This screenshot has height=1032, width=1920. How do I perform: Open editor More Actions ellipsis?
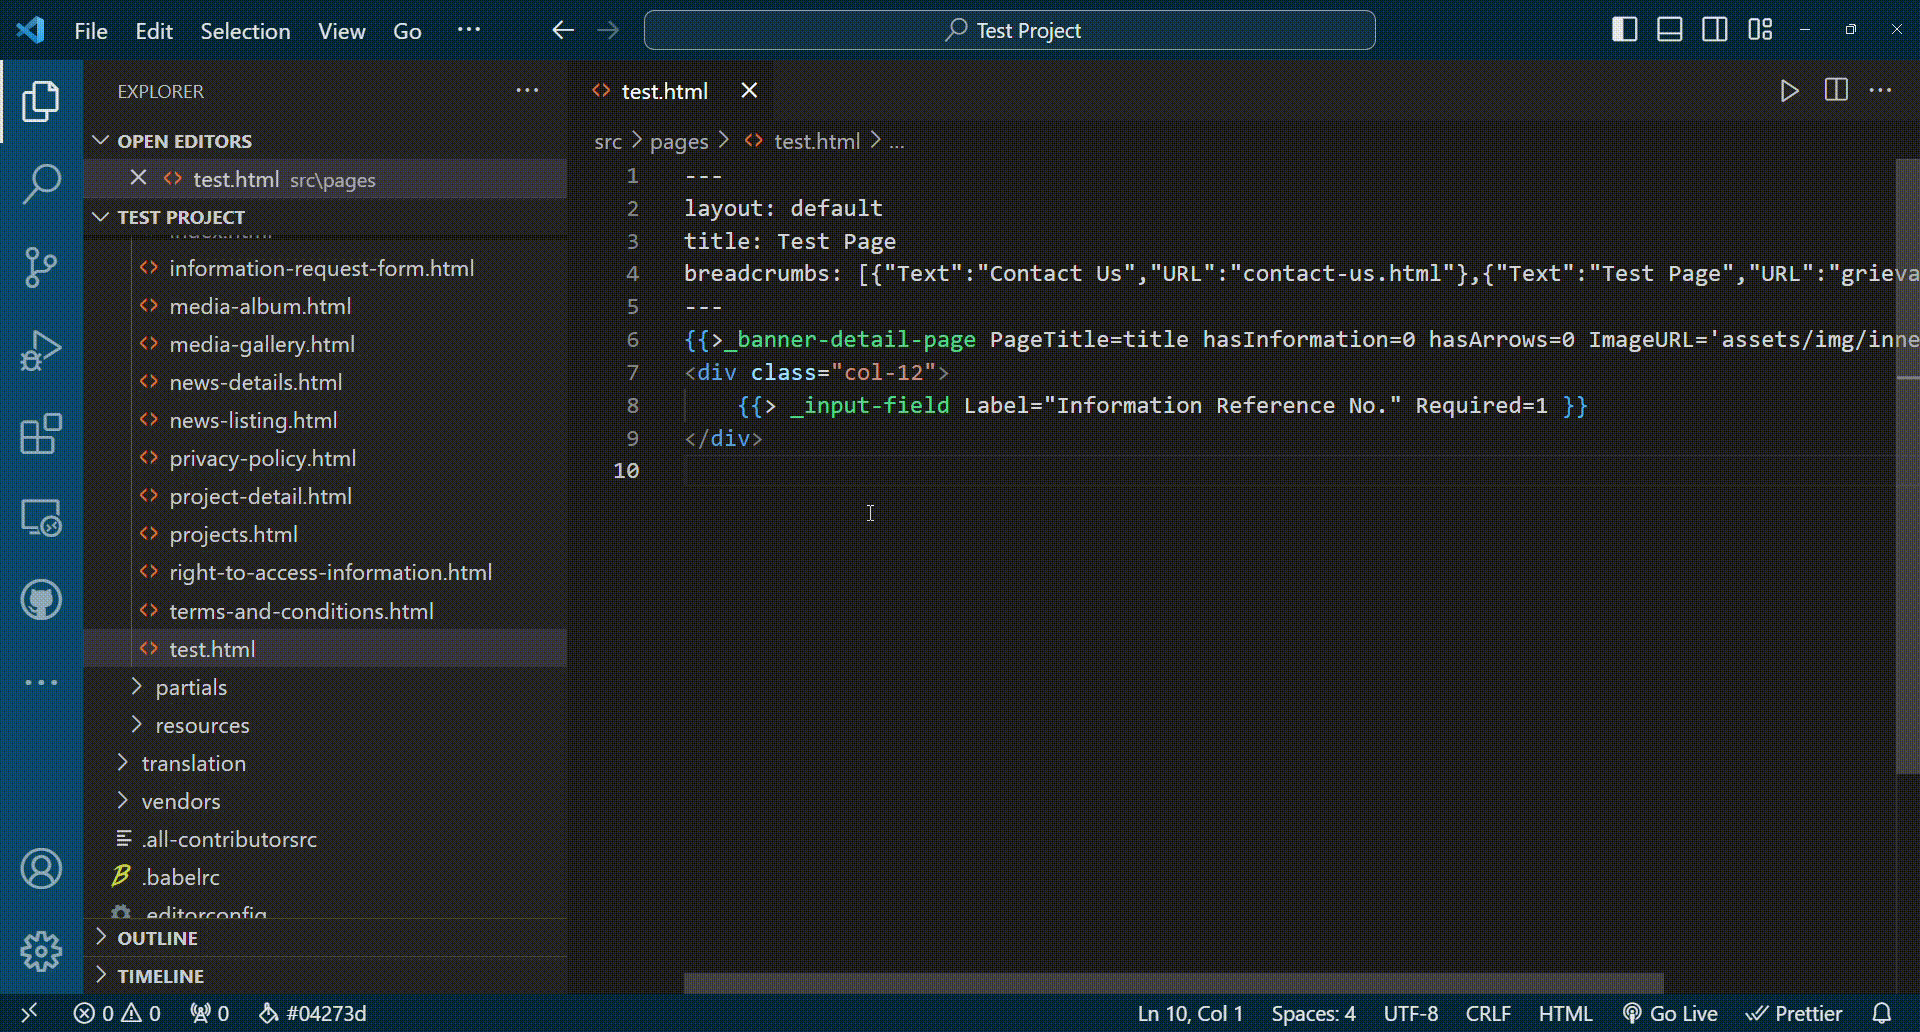(x=1881, y=91)
